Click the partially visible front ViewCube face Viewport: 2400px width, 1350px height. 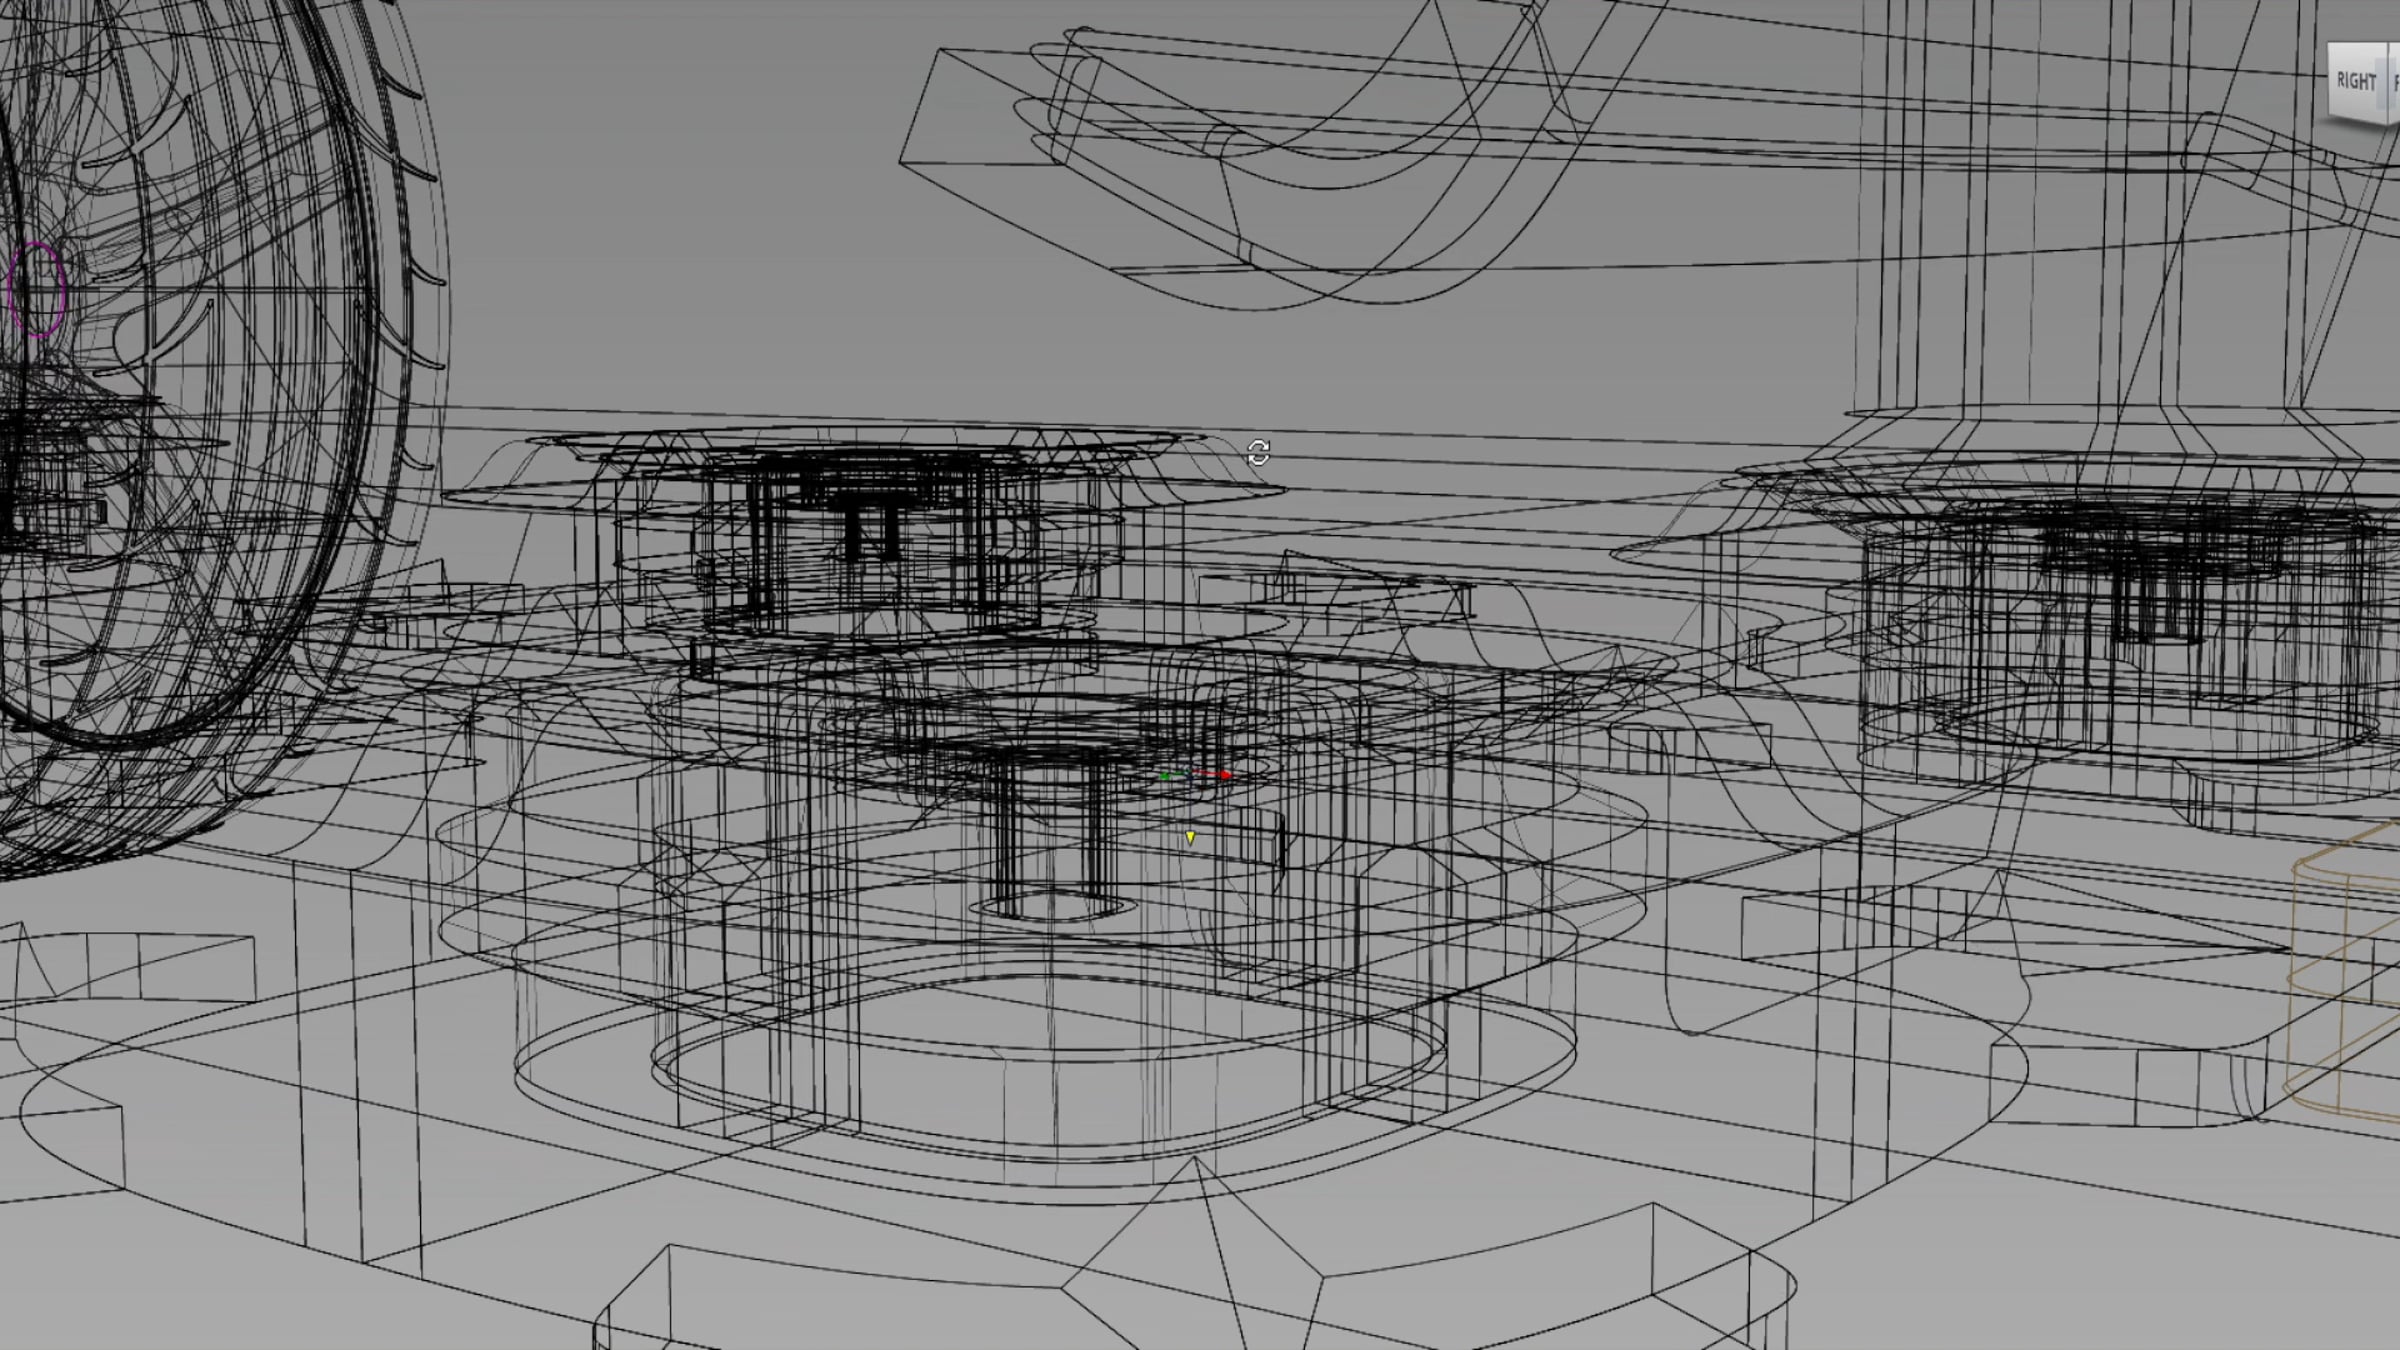[2395, 84]
